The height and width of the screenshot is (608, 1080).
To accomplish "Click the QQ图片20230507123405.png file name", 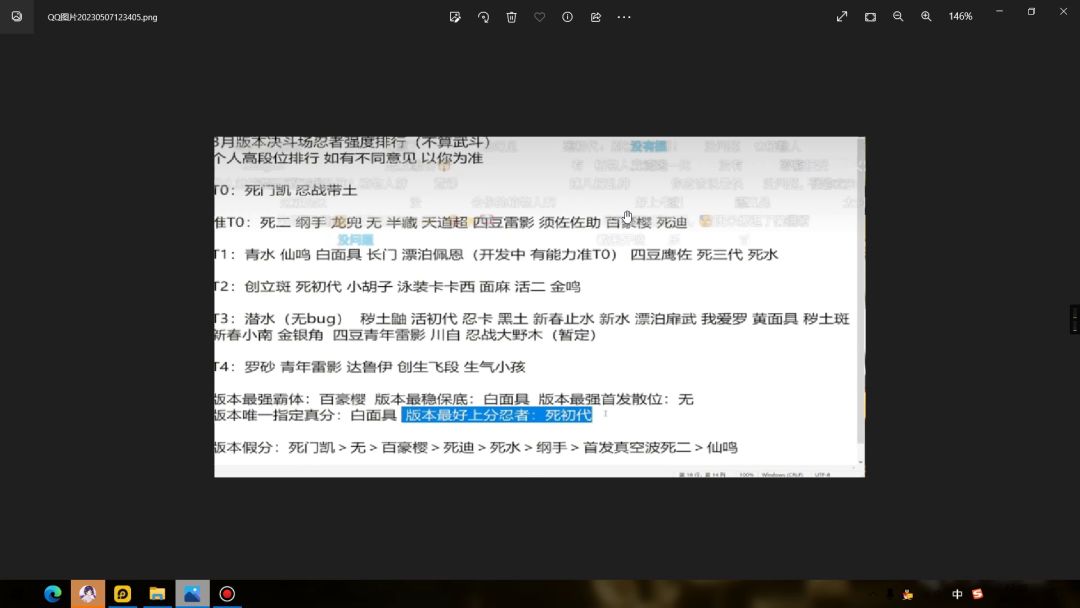I will (102, 17).
